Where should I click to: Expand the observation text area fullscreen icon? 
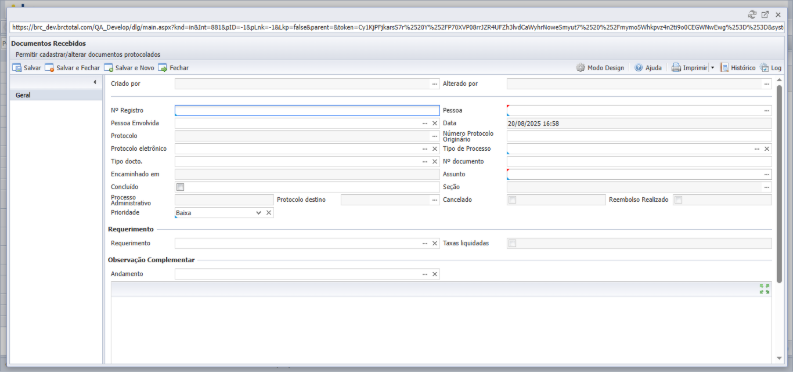click(765, 289)
